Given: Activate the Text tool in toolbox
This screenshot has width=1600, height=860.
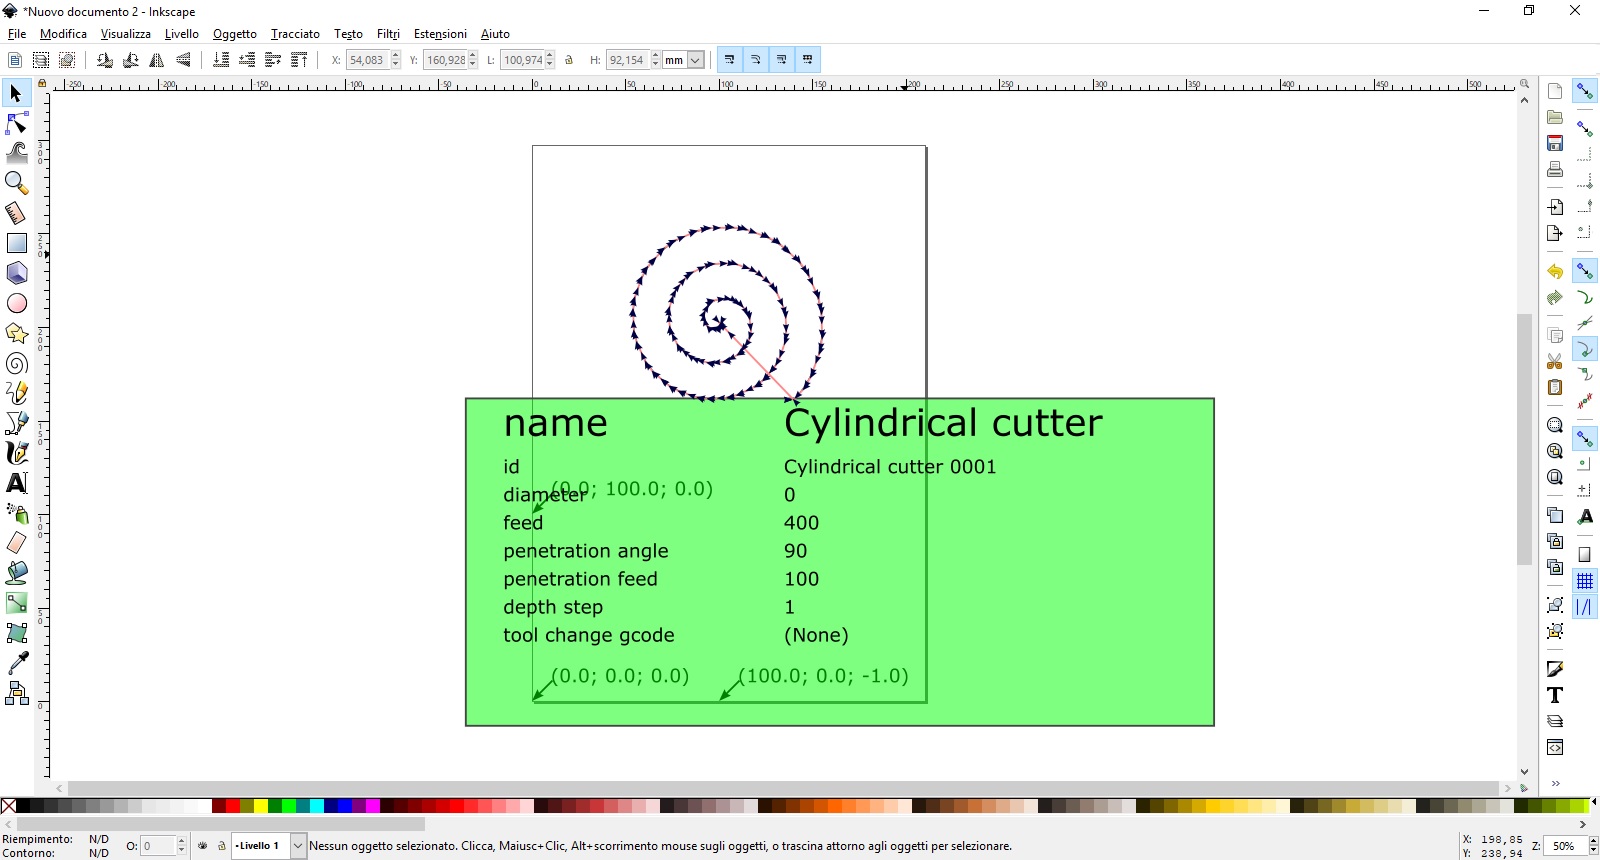Looking at the screenshot, I should [x=16, y=483].
